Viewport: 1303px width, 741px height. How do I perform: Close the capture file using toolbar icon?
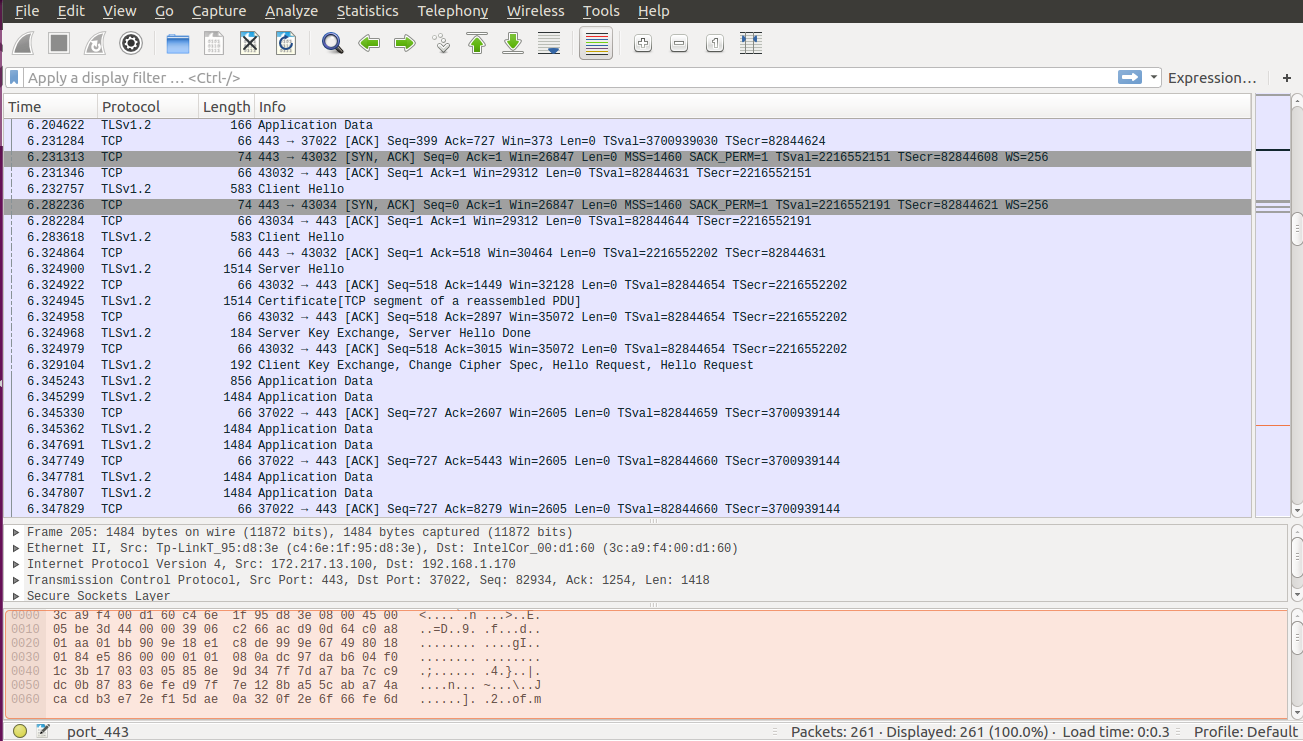tap(250, 43)
